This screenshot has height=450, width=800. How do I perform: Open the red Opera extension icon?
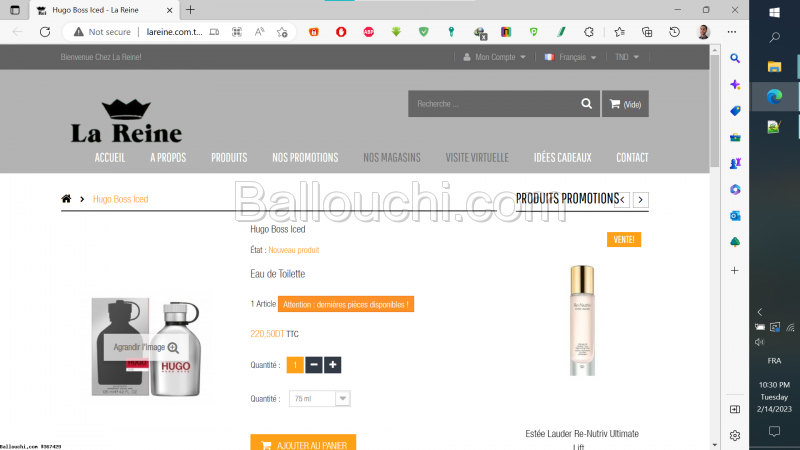341,32
